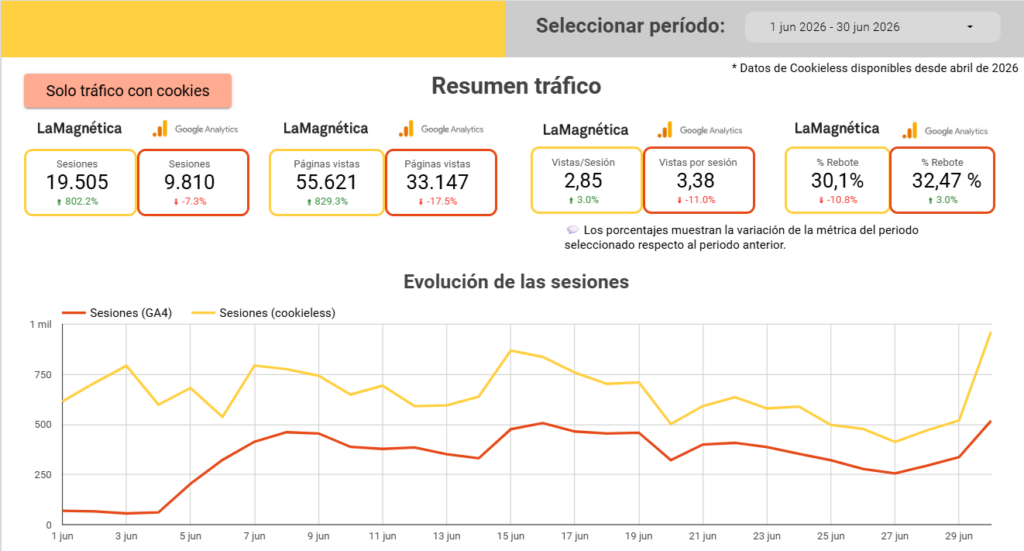Click the green up arrow next to 802.2%
The image size is (1024, 551).
59,202
